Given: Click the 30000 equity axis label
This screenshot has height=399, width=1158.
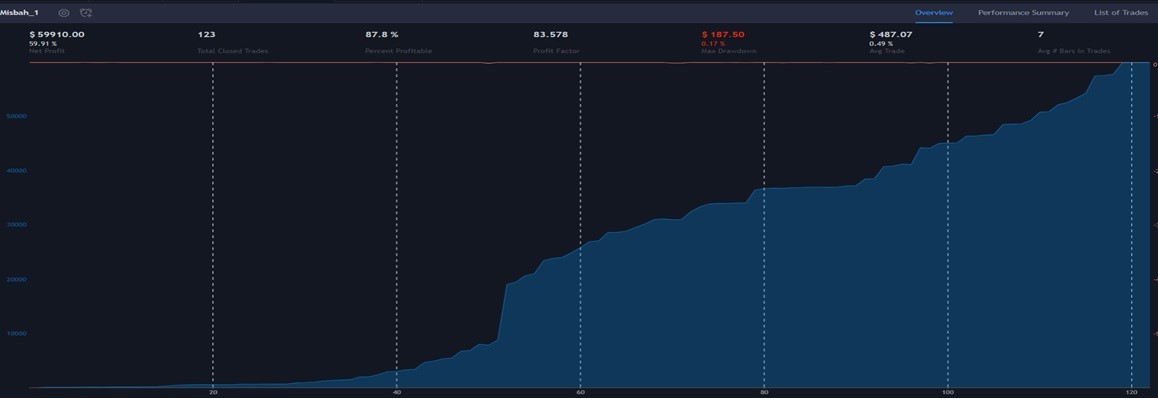Looking at the screenshot, I should coord(16,225).
